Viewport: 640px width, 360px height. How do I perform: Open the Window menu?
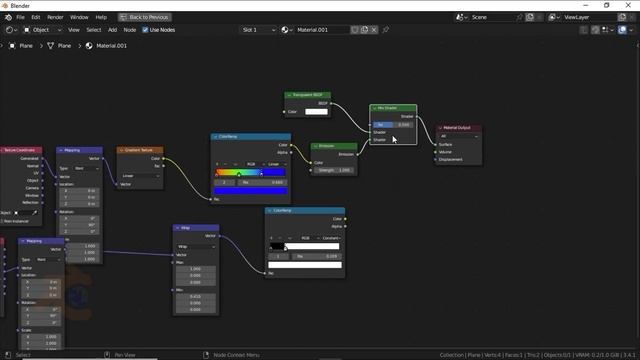(x=79, y=17)
